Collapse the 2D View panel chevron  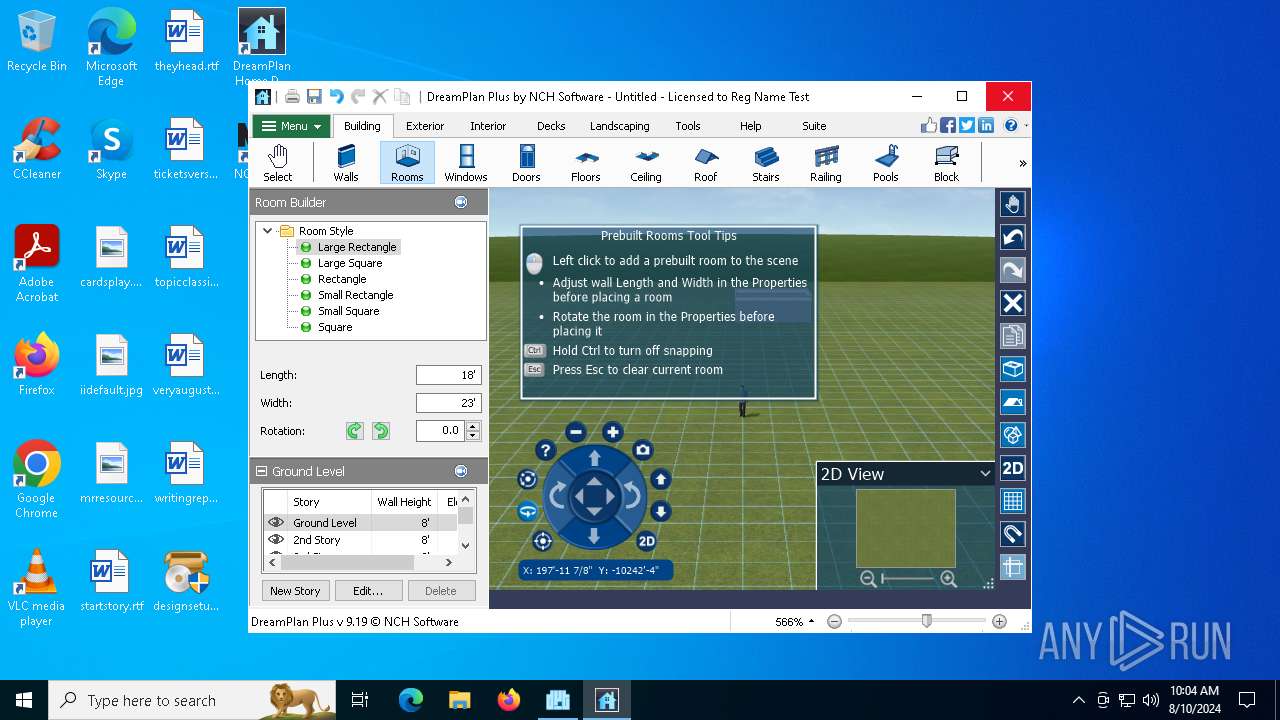tap(985, 474)
